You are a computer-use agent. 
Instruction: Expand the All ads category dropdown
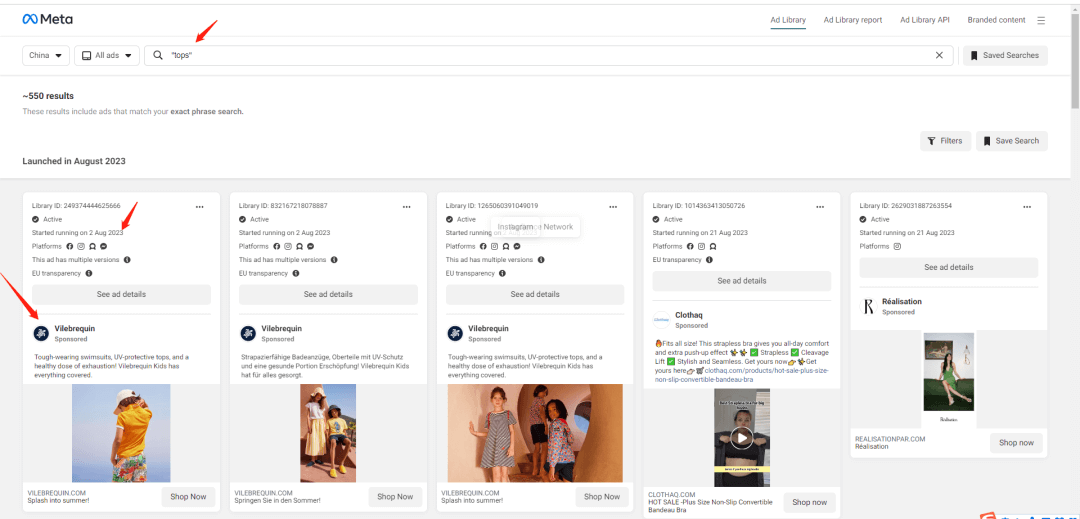[107, 56]
